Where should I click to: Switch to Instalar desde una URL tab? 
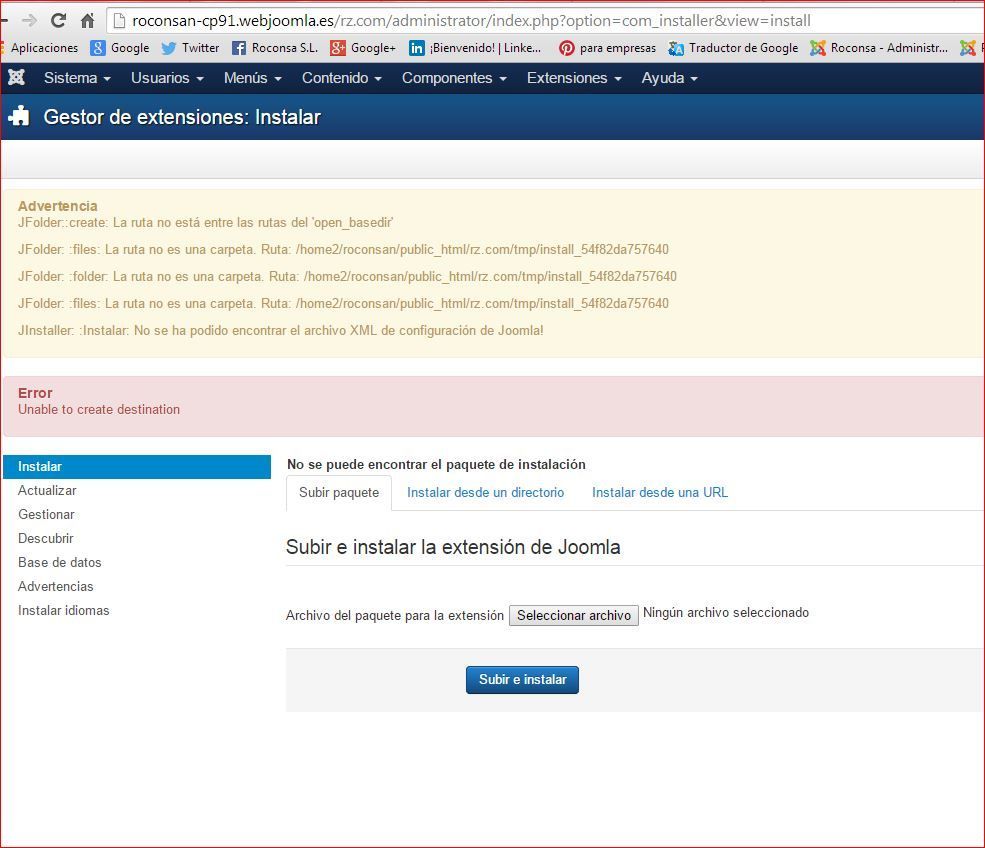click(x=660, y=492)
